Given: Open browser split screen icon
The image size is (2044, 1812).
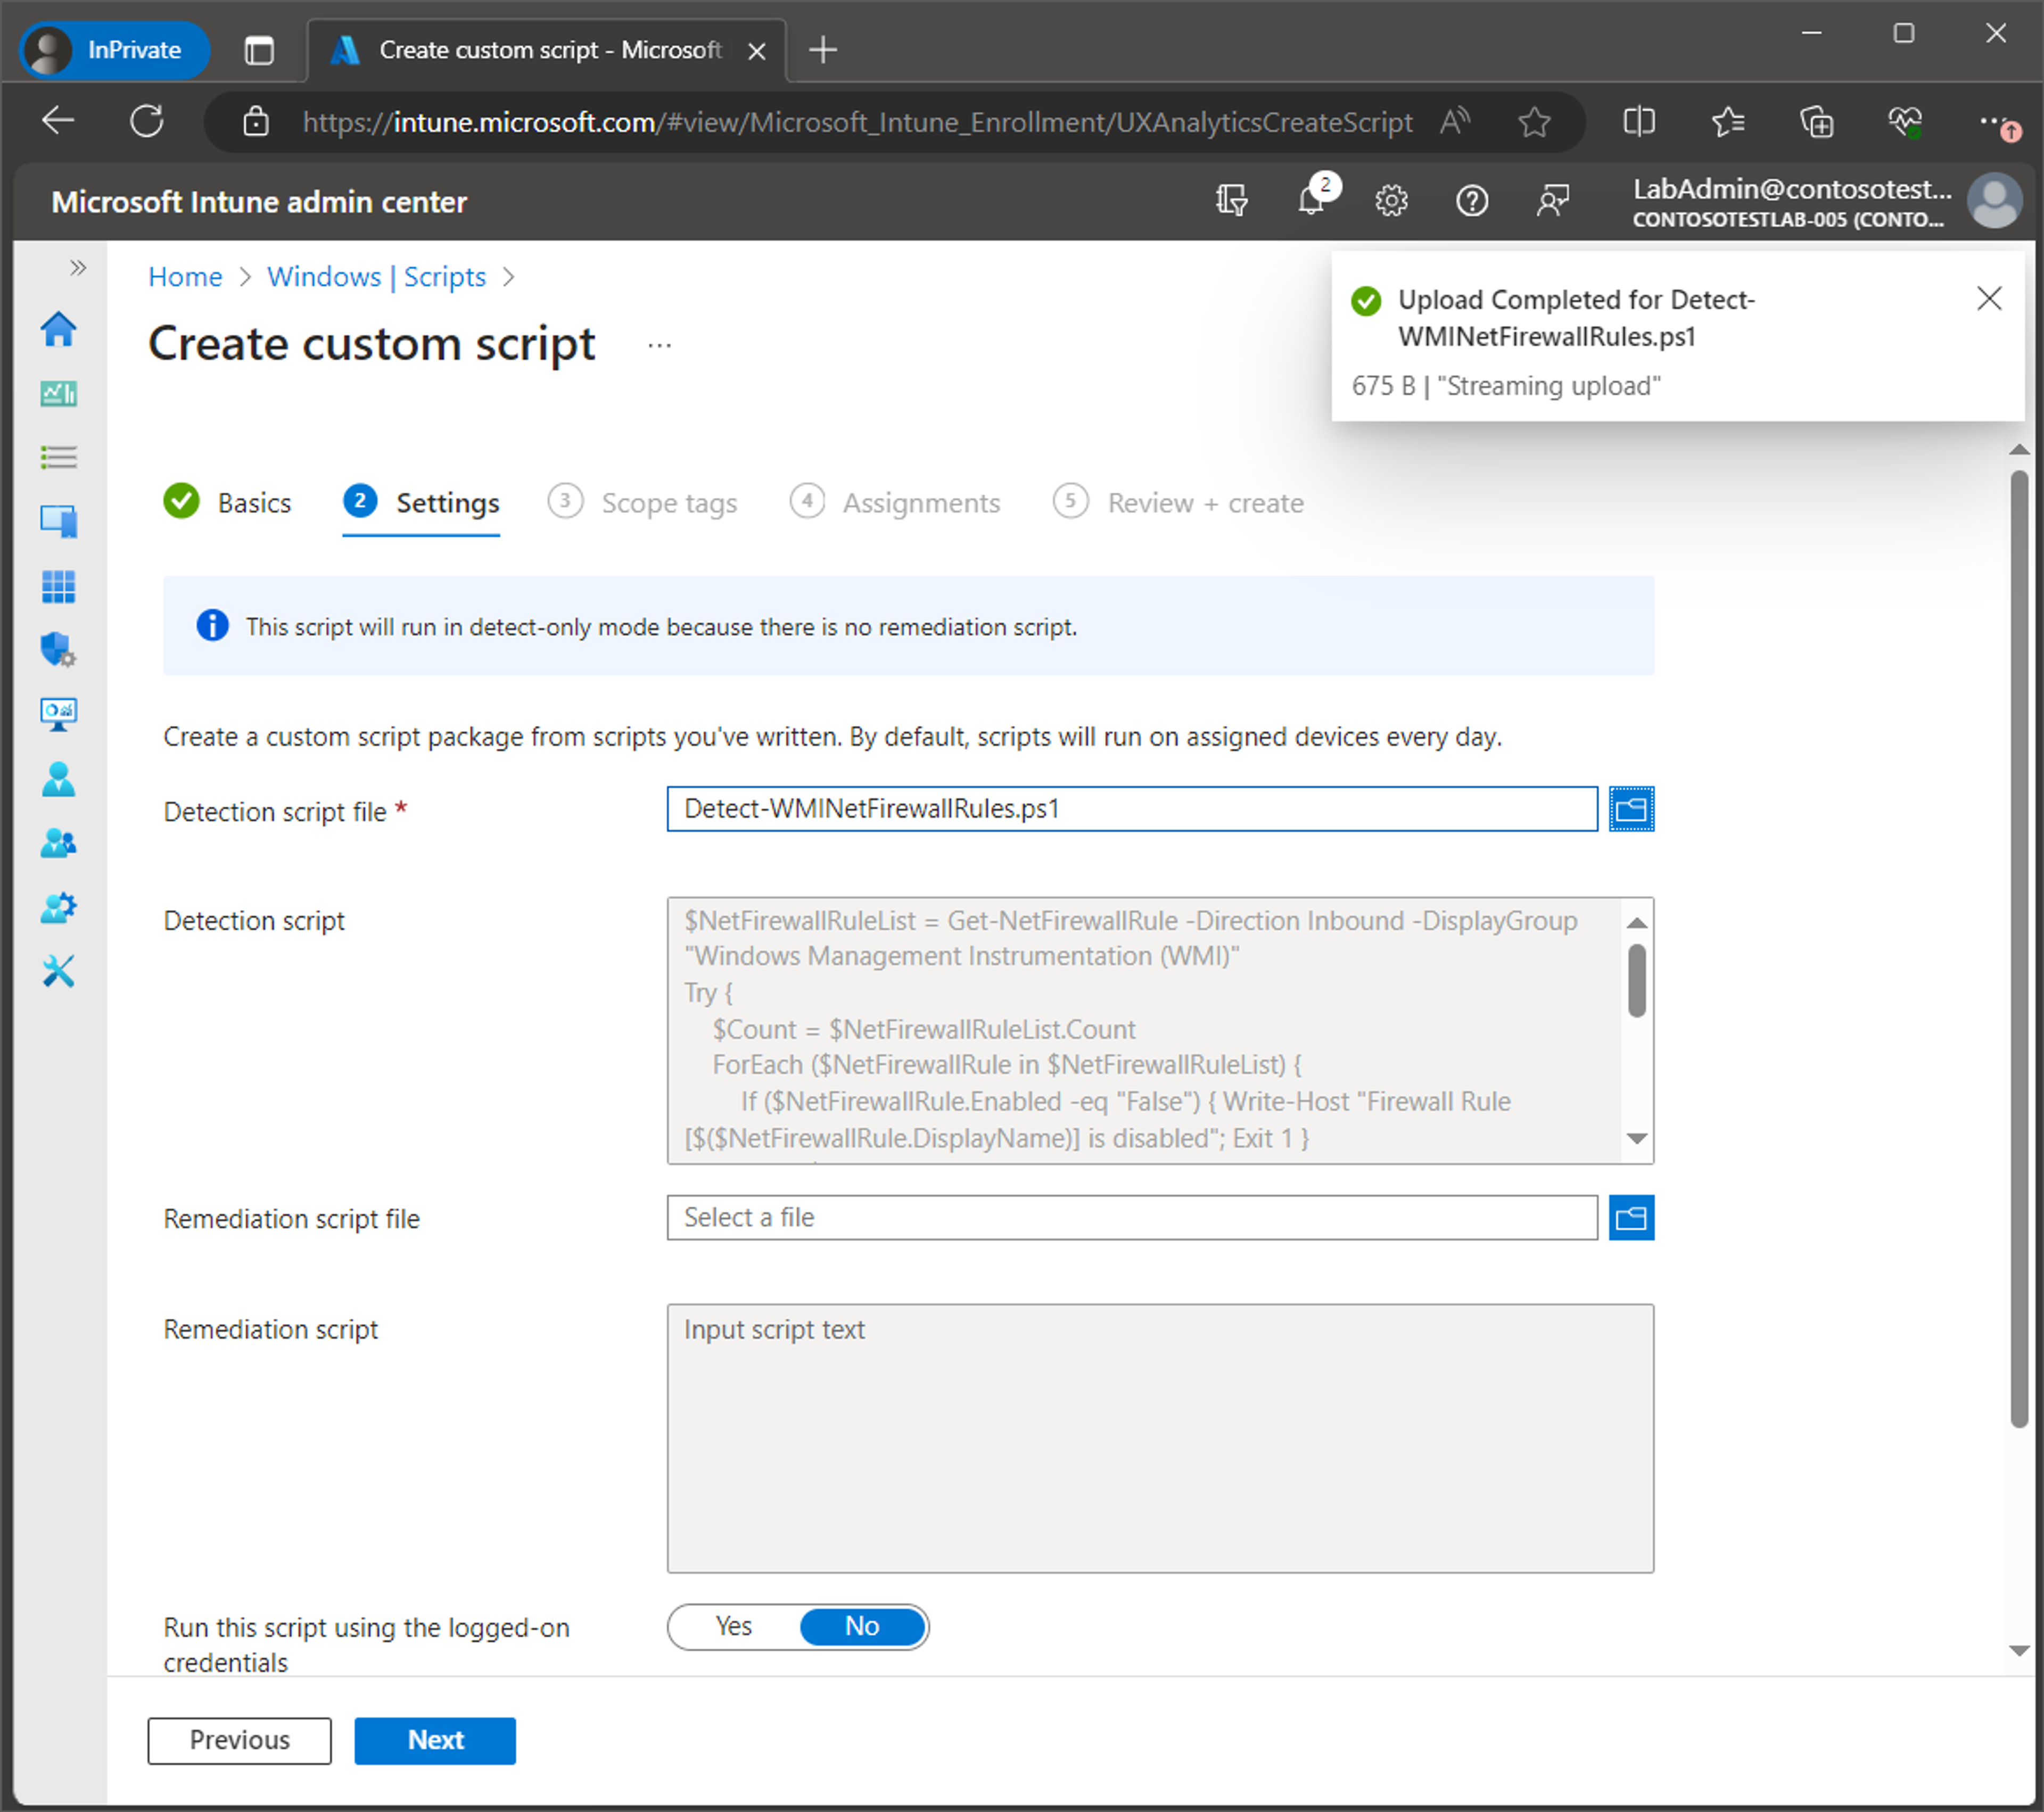Looking at the screenshot, I should click(1638, 122).
